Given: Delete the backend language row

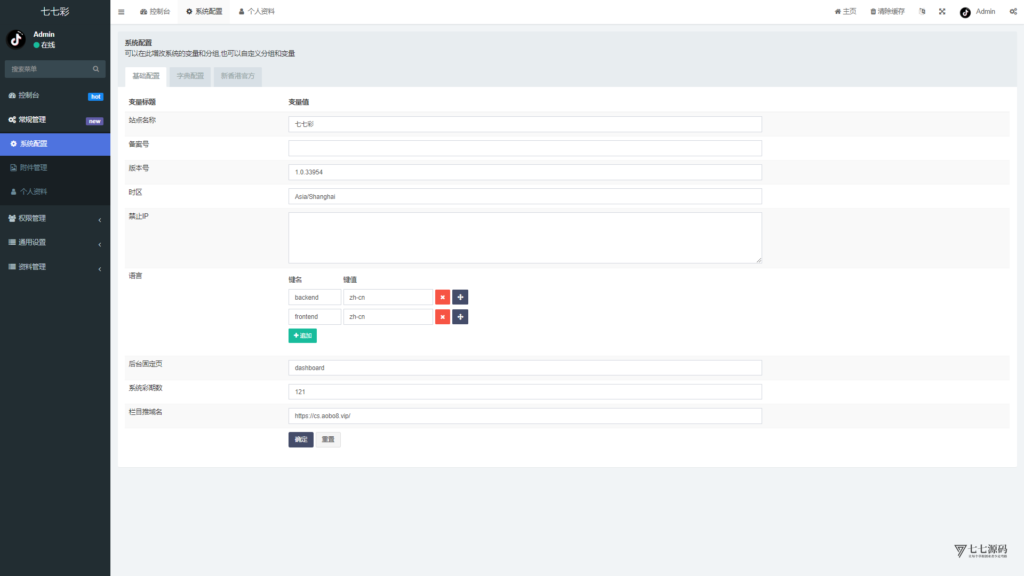Looking at the screenshot, I should click(442, 297).
